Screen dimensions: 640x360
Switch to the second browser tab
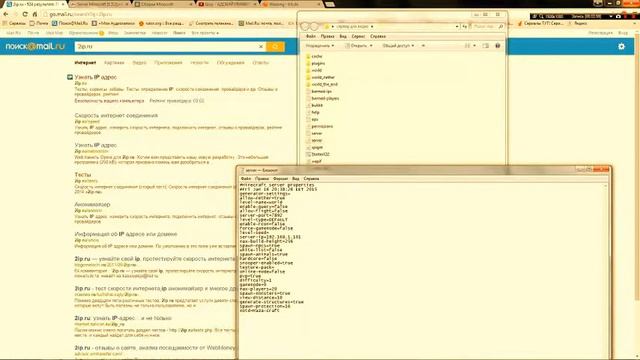point(100,4)
